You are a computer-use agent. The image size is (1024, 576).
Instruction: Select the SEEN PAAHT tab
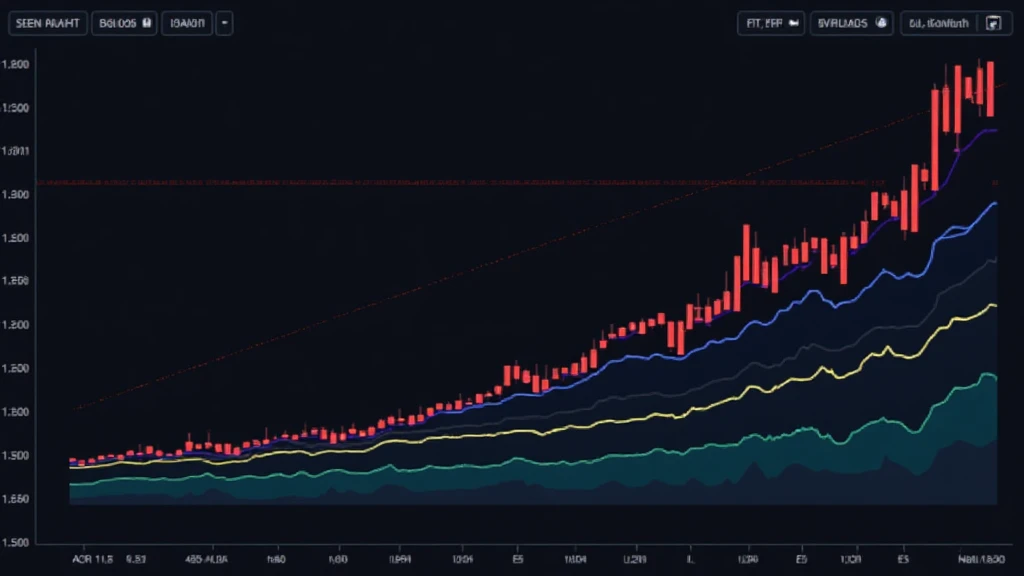point(48,23)
